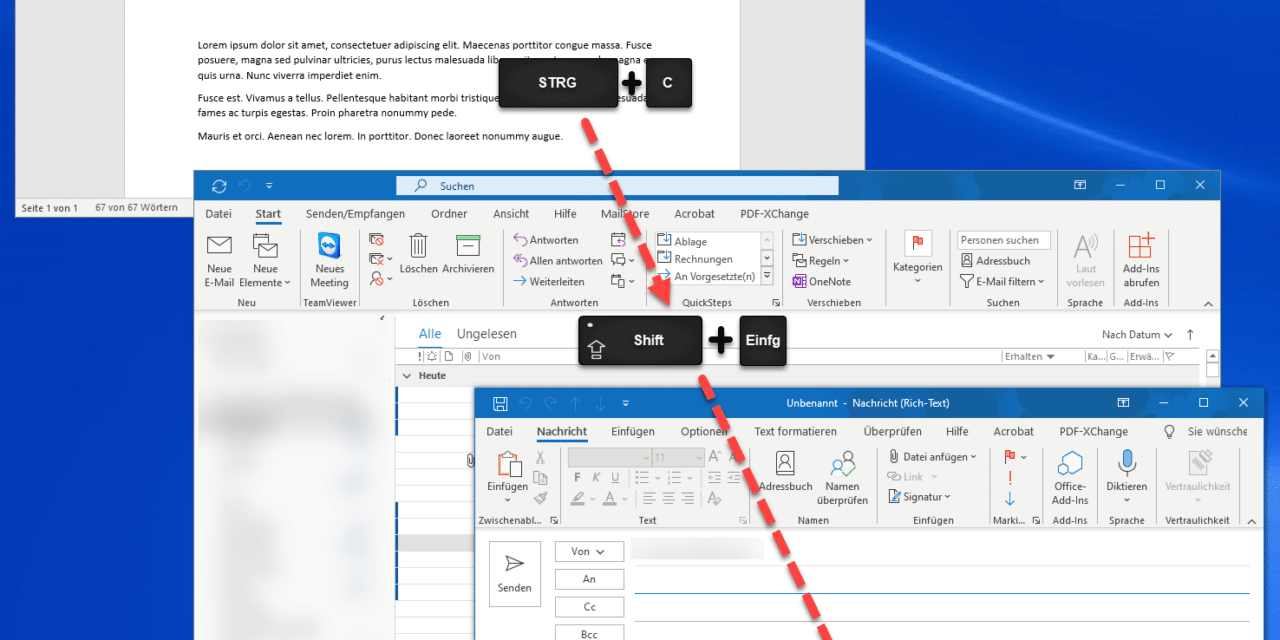Open Adressbuch in Outlook main ribbon
The image size is (1280, 640).
(x=995, y=261)
